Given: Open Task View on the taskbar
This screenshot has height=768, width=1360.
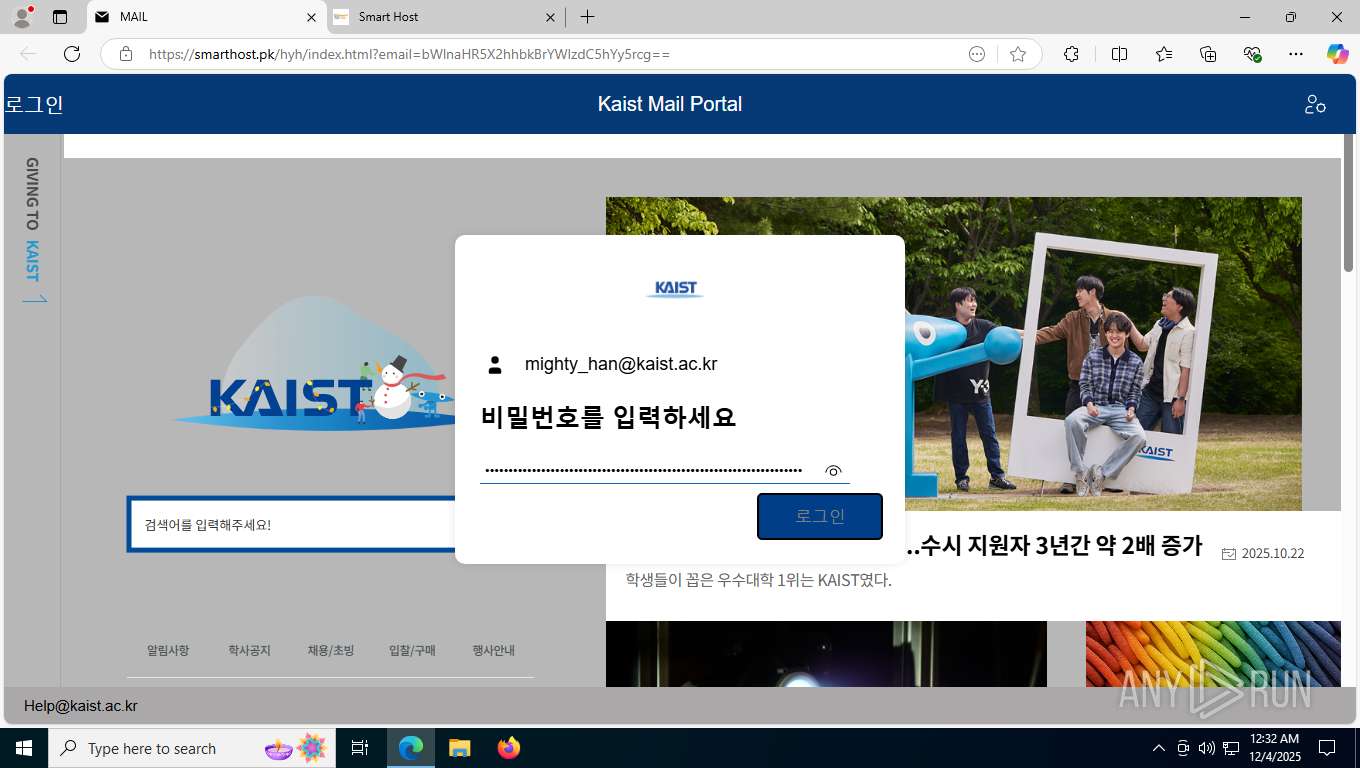Looking at the screenshot, I should 360,748.
